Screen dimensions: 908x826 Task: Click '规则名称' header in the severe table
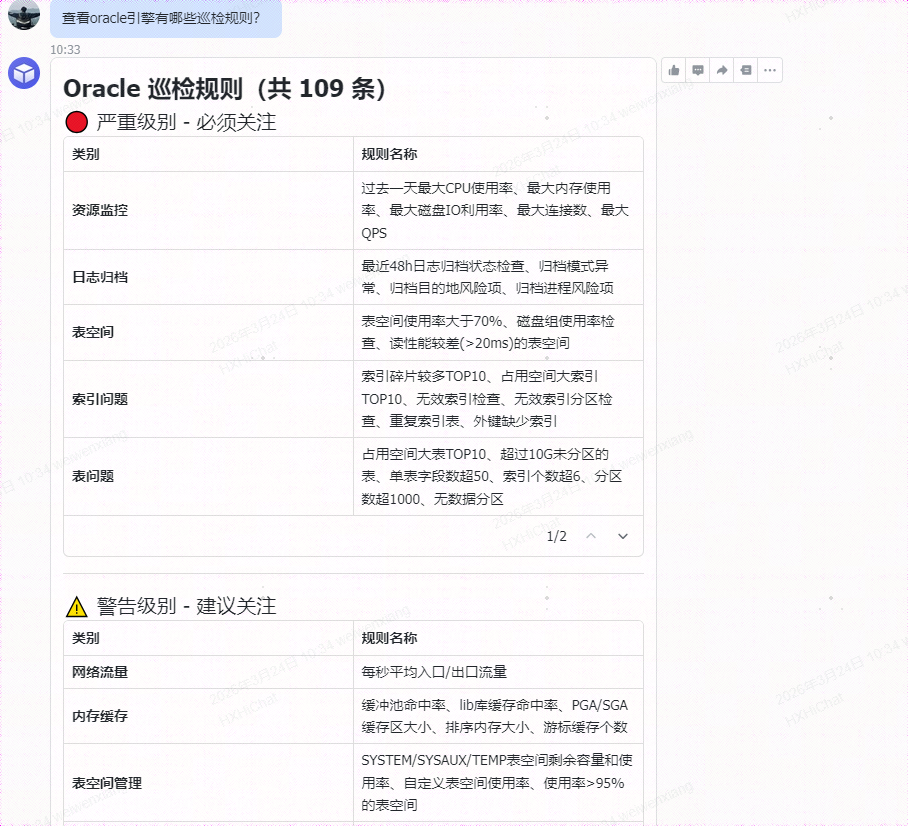pyautogui.click(x=389, y=154)
